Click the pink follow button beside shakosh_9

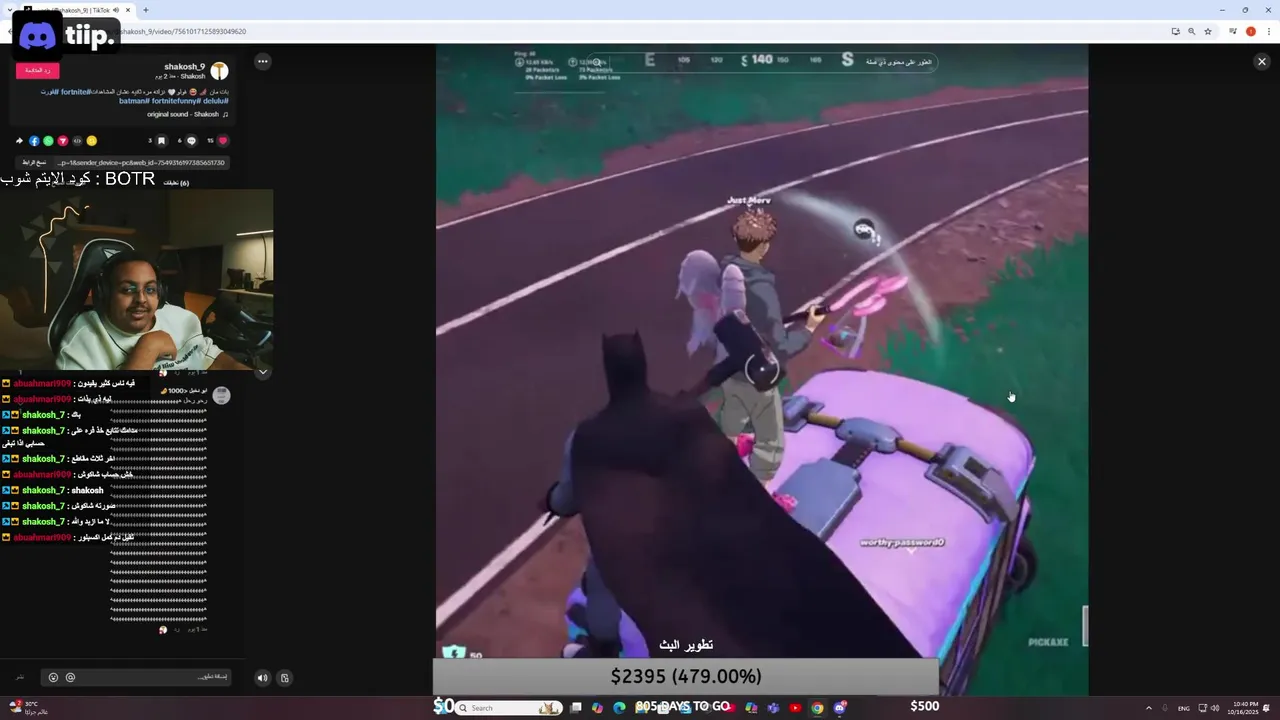[38, 70]
